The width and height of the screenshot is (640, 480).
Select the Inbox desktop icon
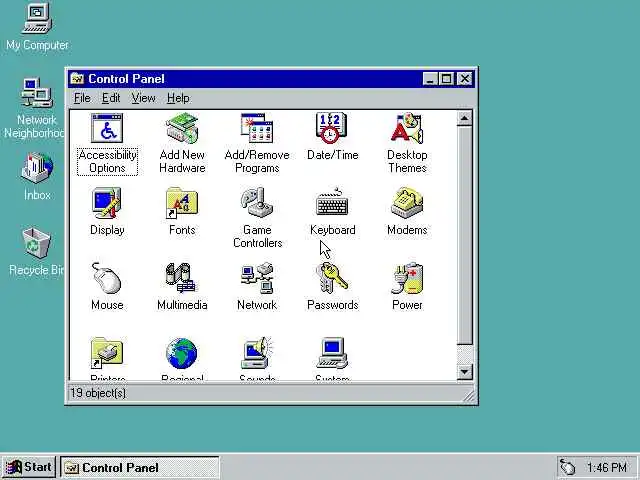pyautogui.click(x=37, y=168)
